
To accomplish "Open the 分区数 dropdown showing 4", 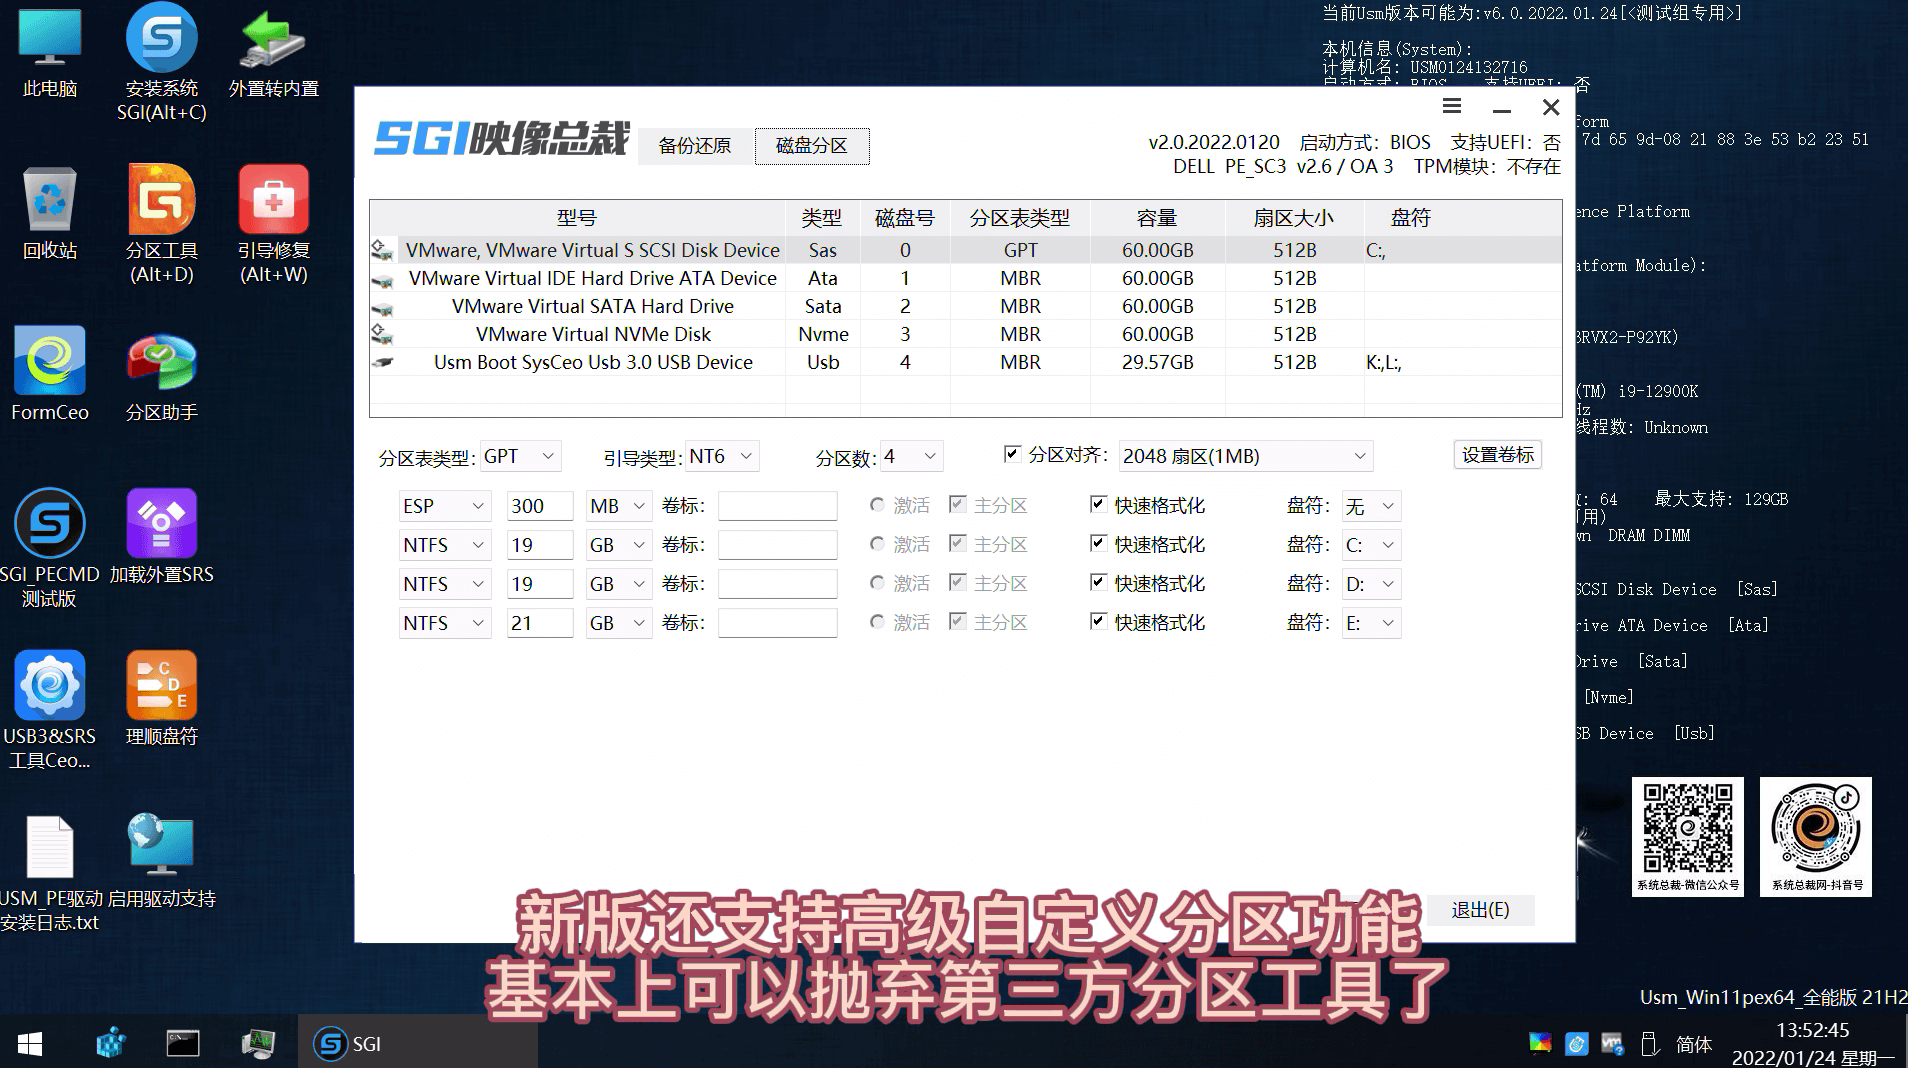I will [x=910, y=456].
